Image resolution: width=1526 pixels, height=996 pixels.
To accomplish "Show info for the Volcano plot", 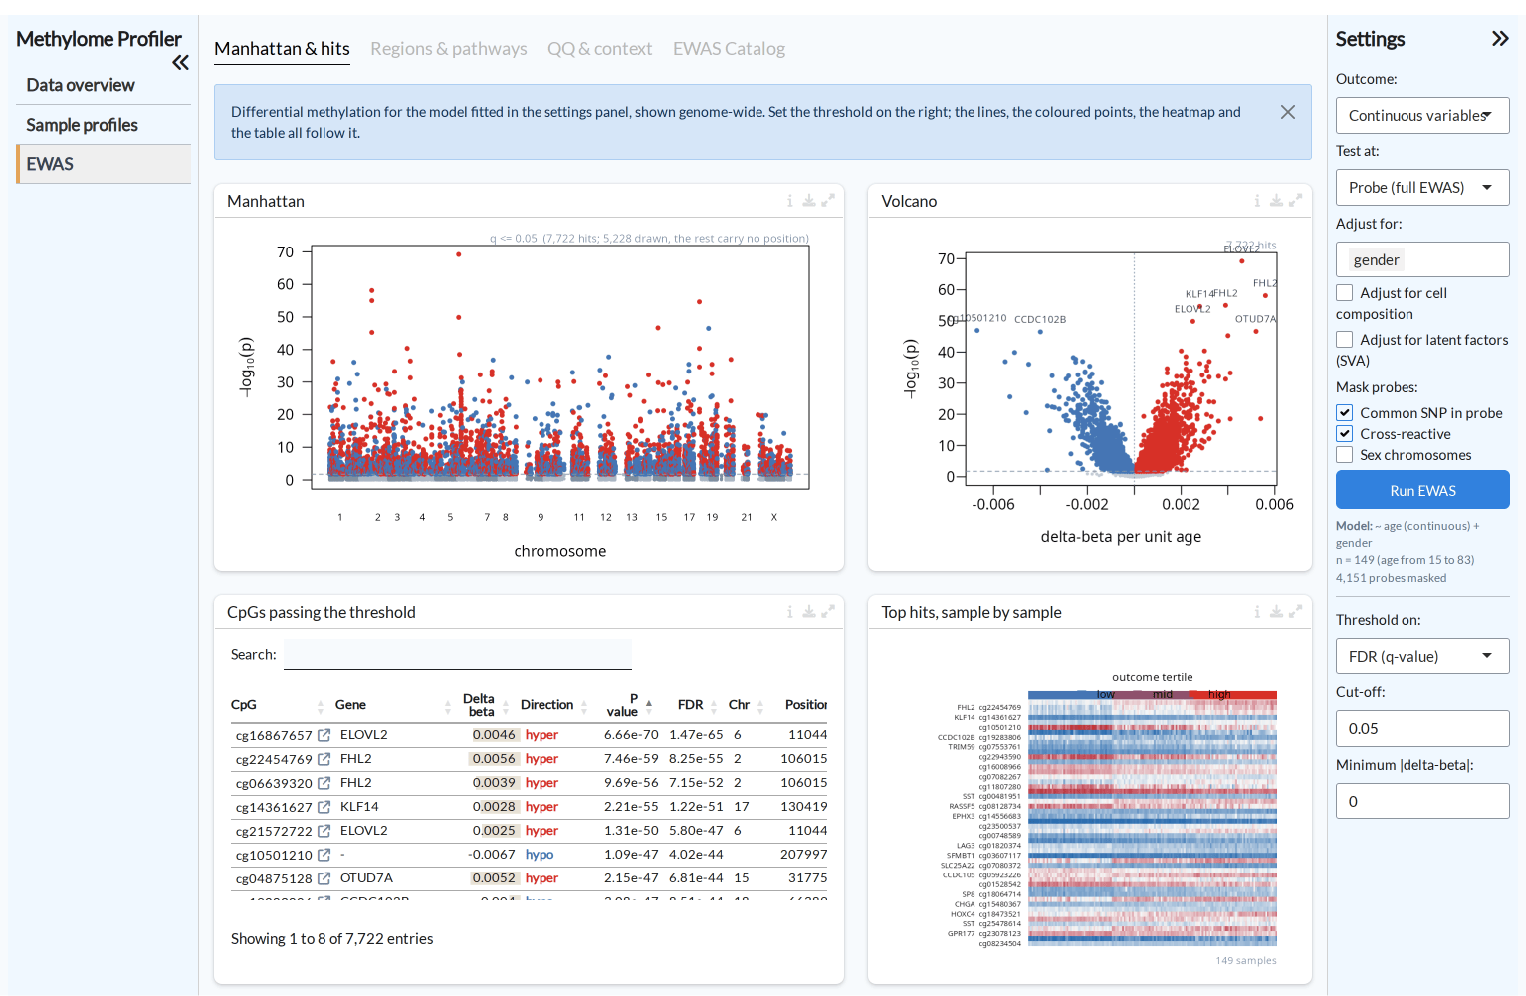I will [x=1257, y=201].
